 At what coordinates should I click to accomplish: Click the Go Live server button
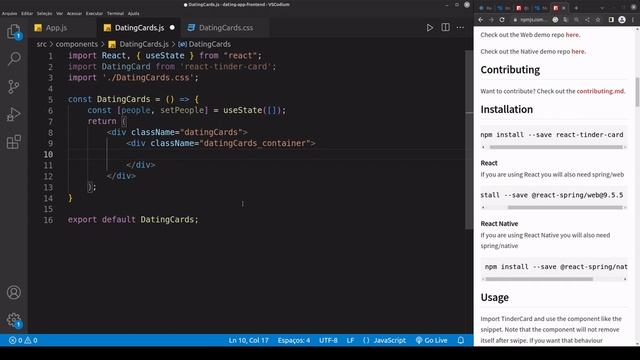point(431,340)
